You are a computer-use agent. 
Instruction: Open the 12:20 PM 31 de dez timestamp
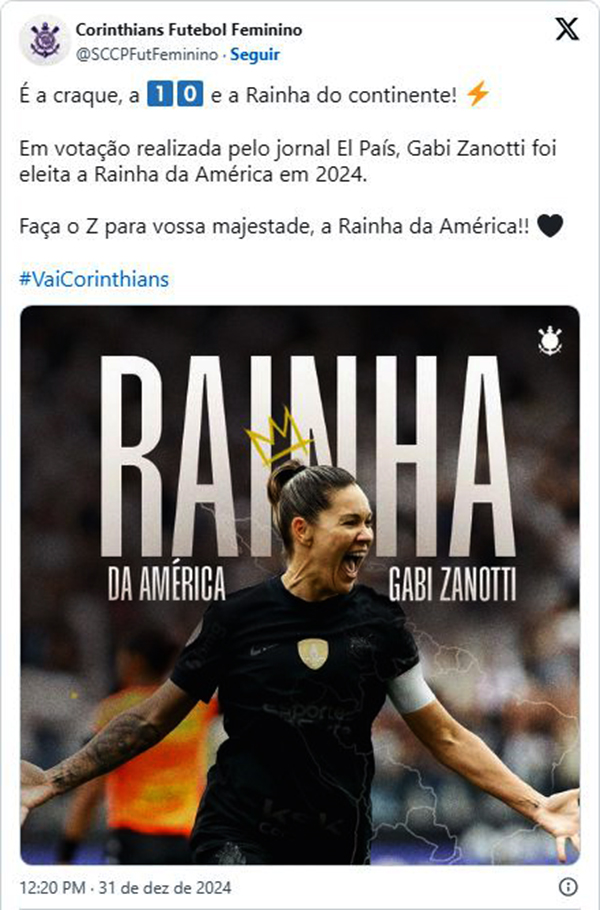[125, 887]
